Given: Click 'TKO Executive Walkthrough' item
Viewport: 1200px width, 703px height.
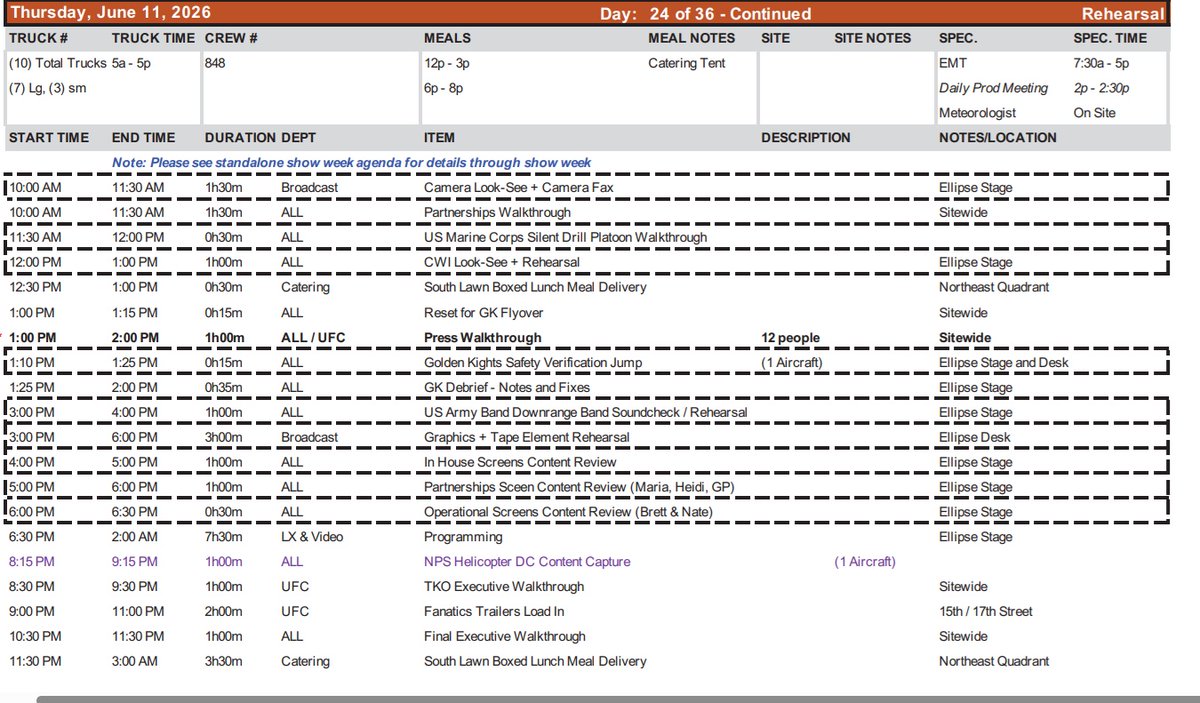Looking at the screenshot, I should [x=504, y=587].
